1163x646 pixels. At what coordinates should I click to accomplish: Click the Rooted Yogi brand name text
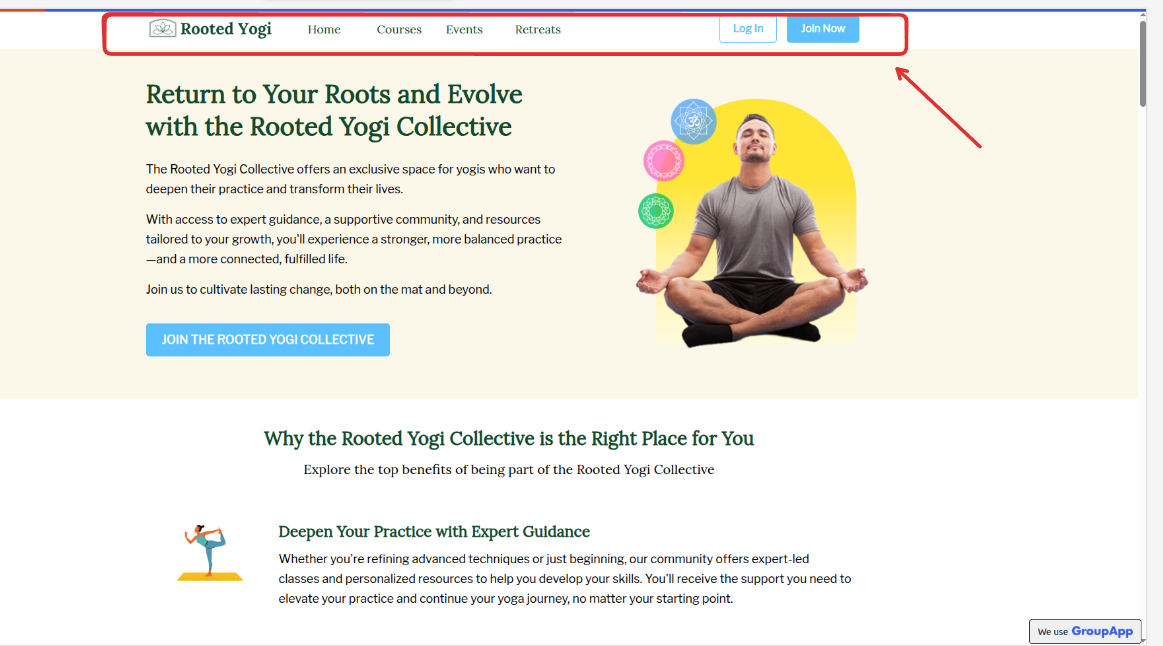coord(226,30)
